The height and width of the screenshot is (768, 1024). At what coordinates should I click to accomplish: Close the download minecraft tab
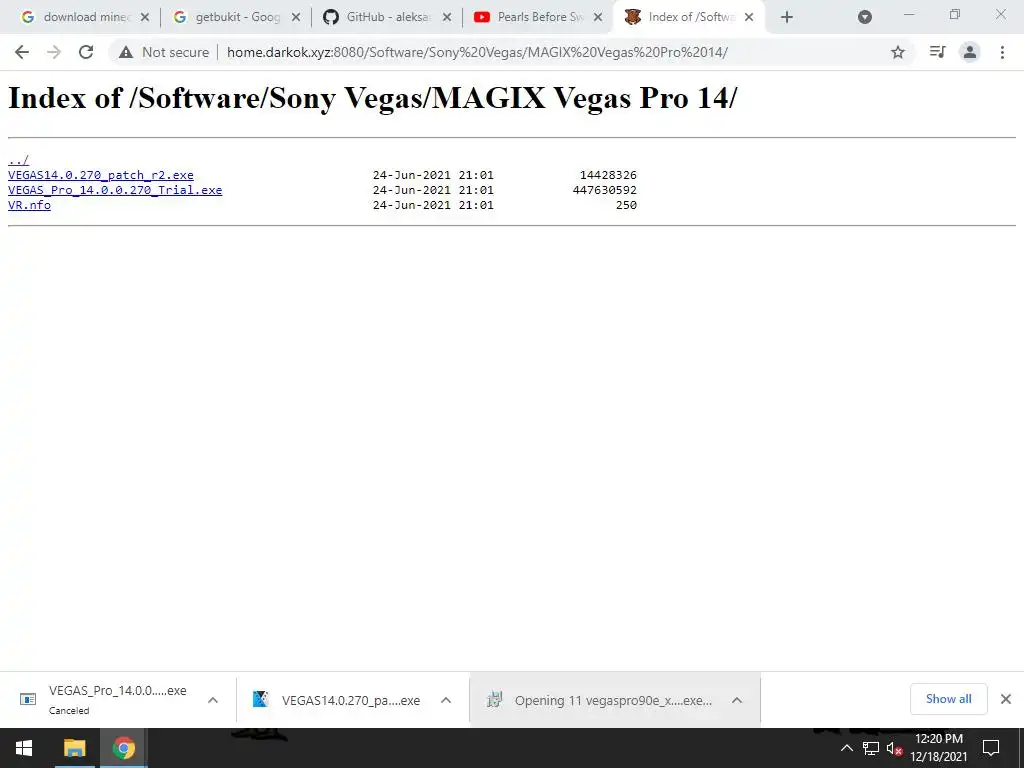pyautogui.click(x=145, y=17)
